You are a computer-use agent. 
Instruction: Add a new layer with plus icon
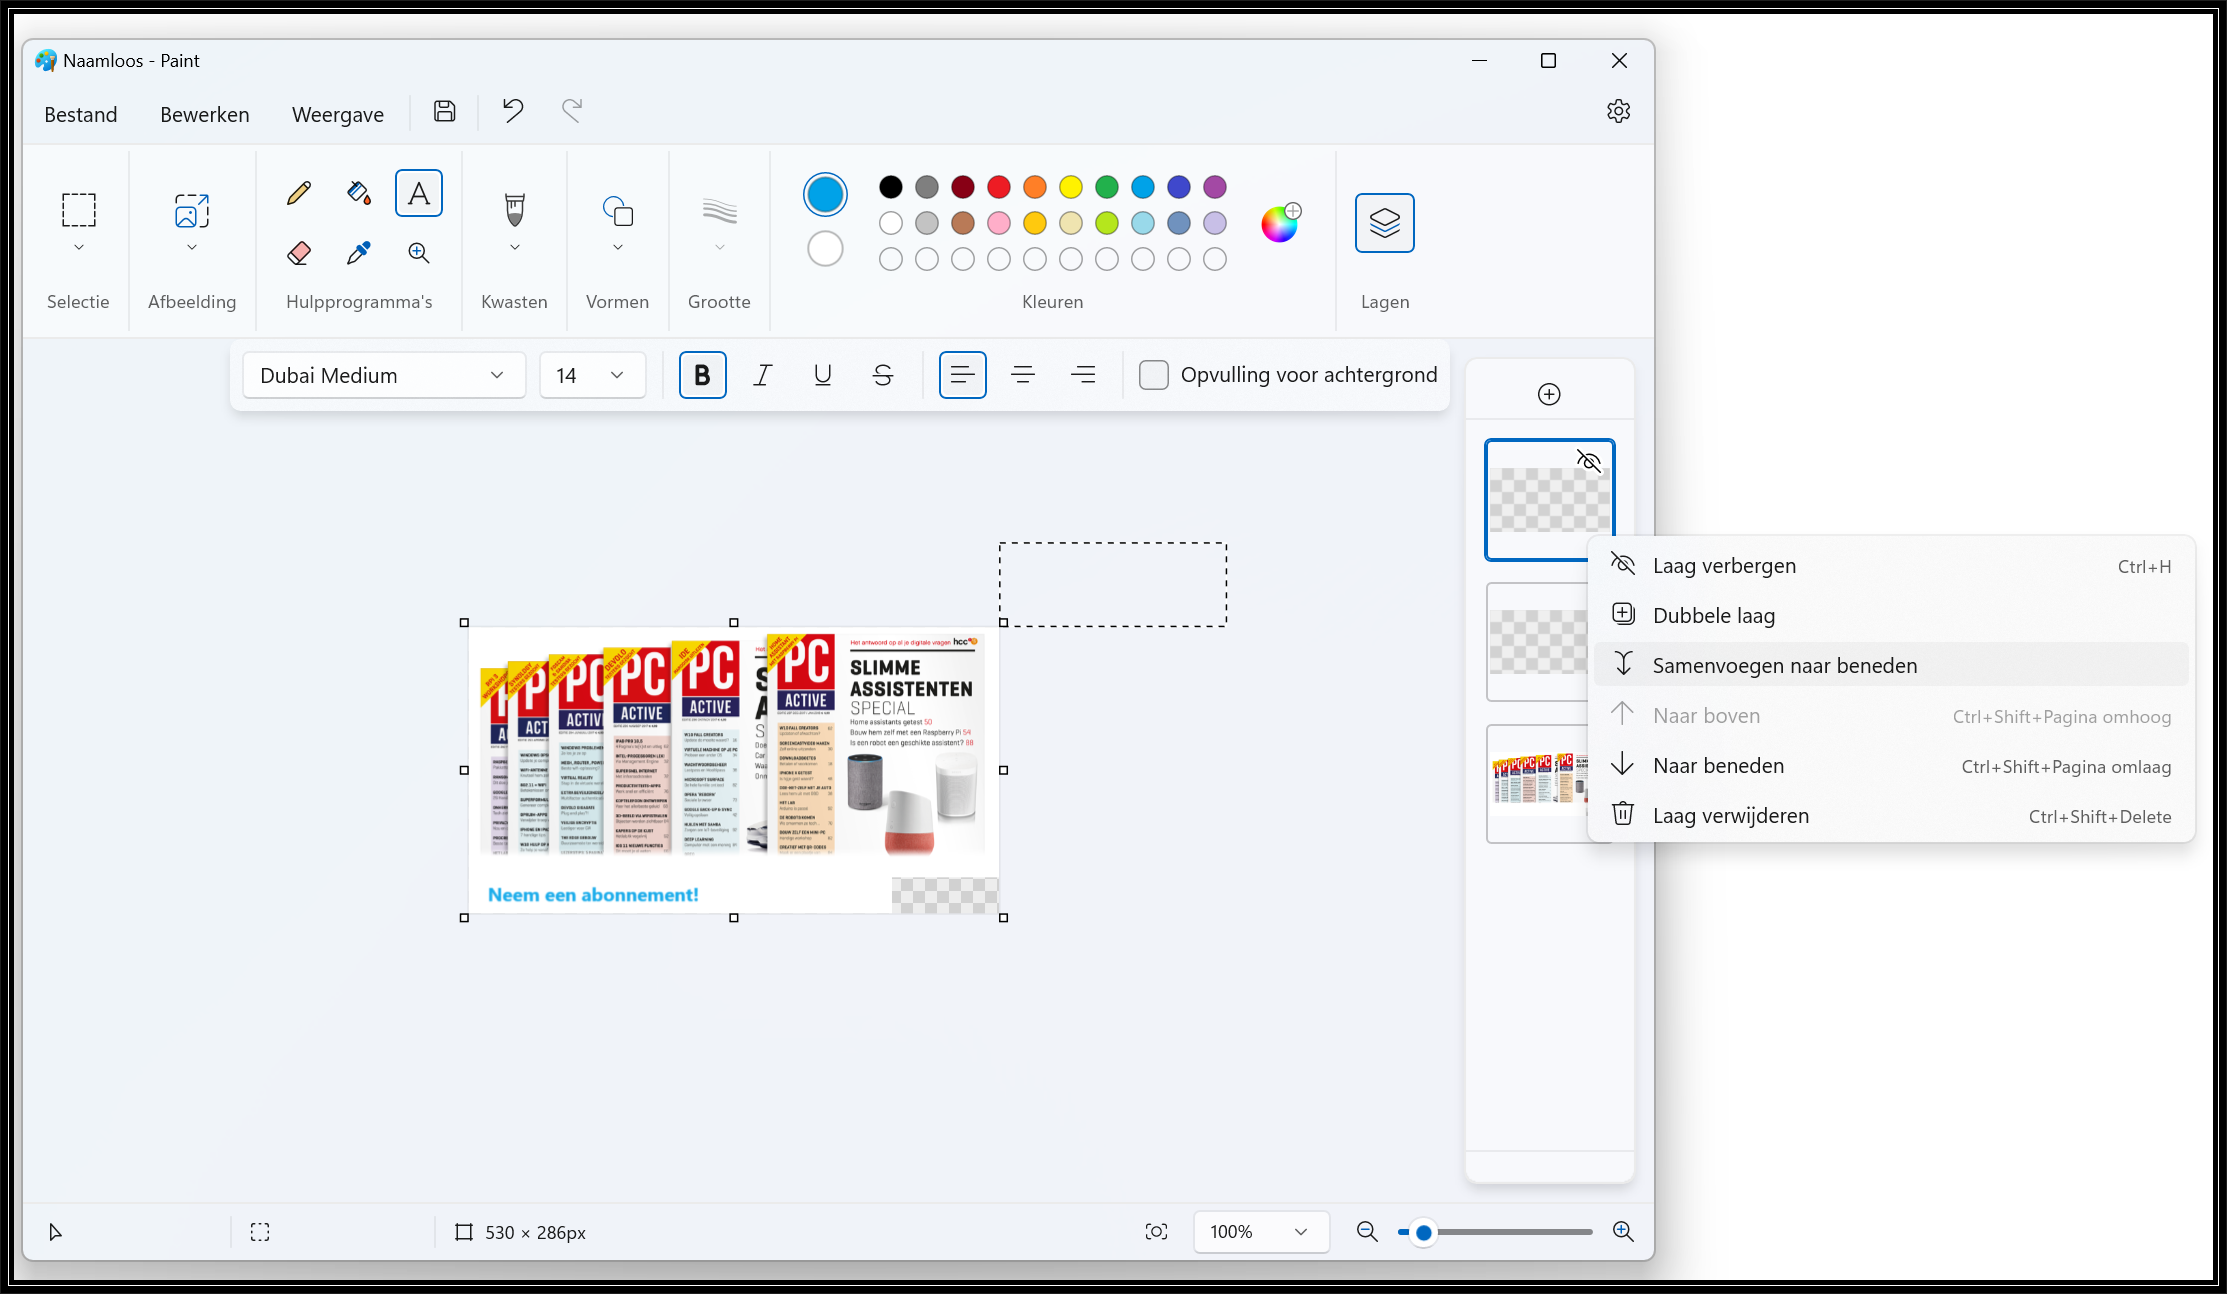1549,394
